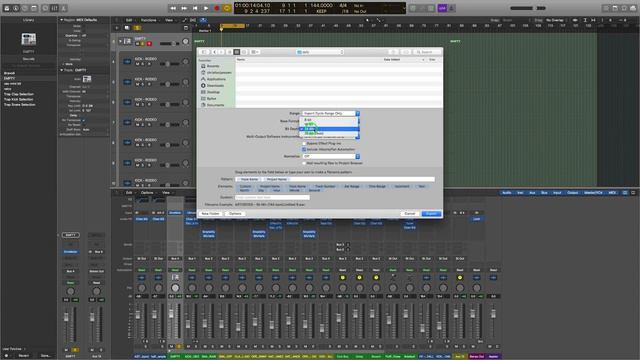Click the blue Export button
The height and width of the screenshot is (360, 640).
pos(431,214)
